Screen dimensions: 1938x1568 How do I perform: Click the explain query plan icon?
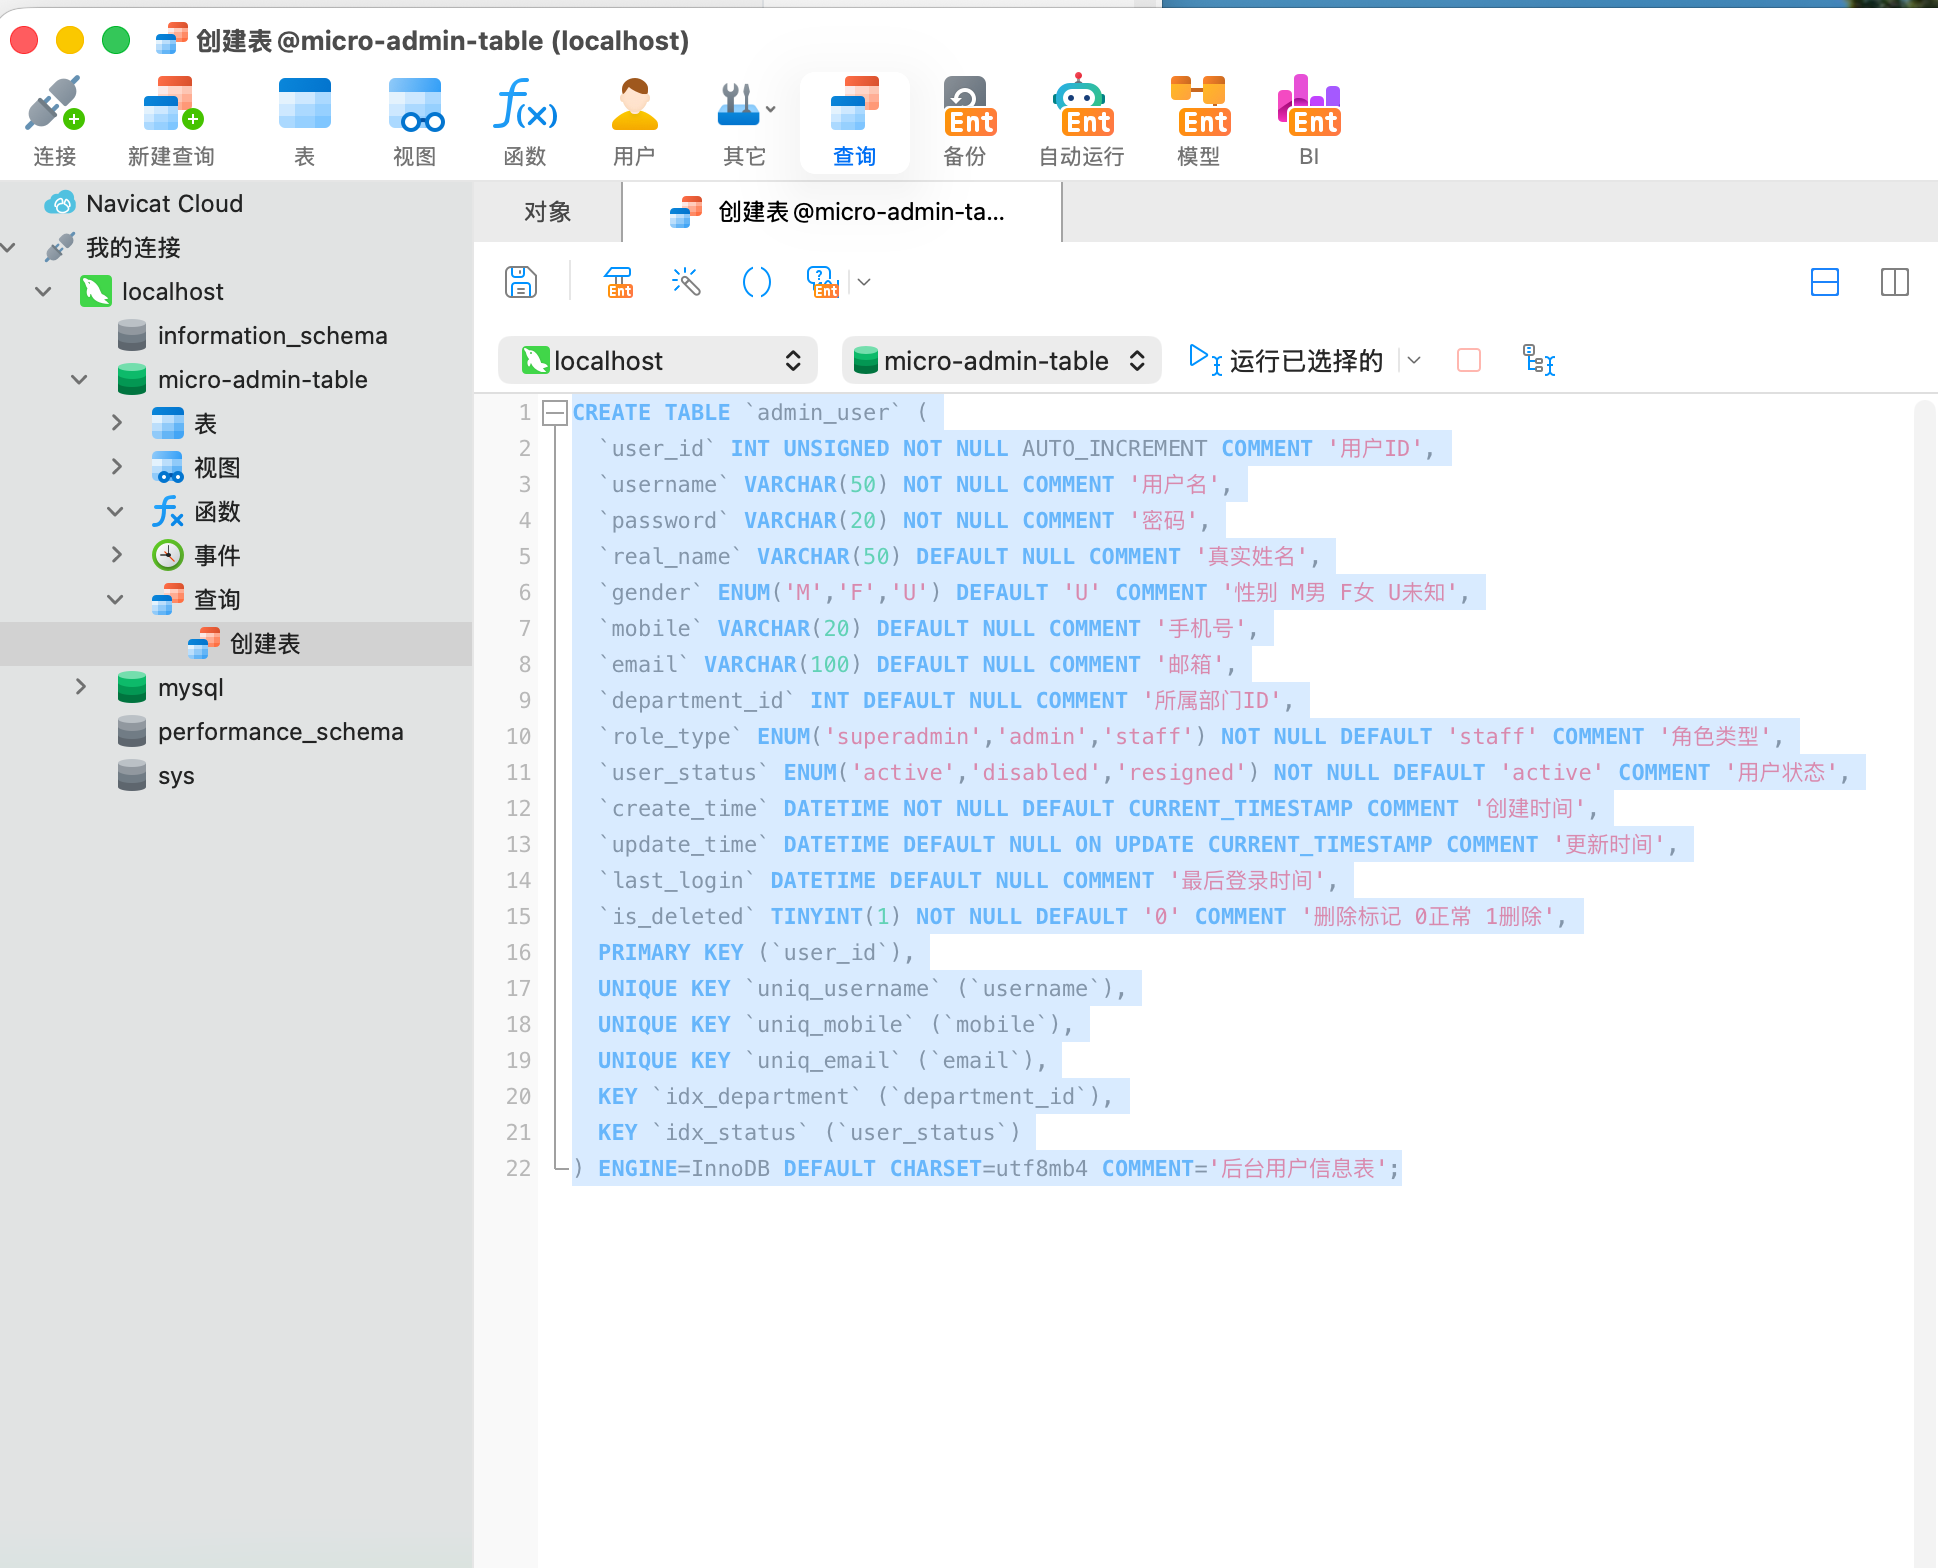point(1538,360)
